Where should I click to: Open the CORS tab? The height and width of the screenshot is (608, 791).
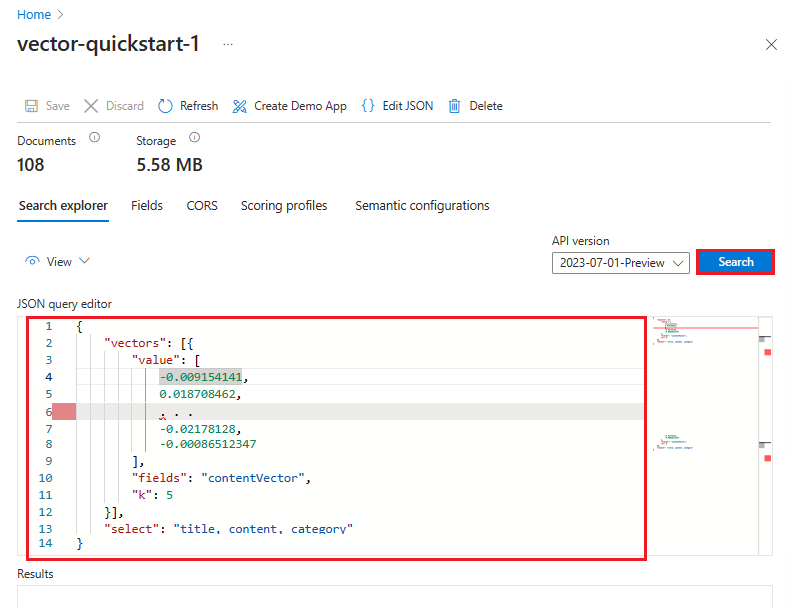point(202,206)
